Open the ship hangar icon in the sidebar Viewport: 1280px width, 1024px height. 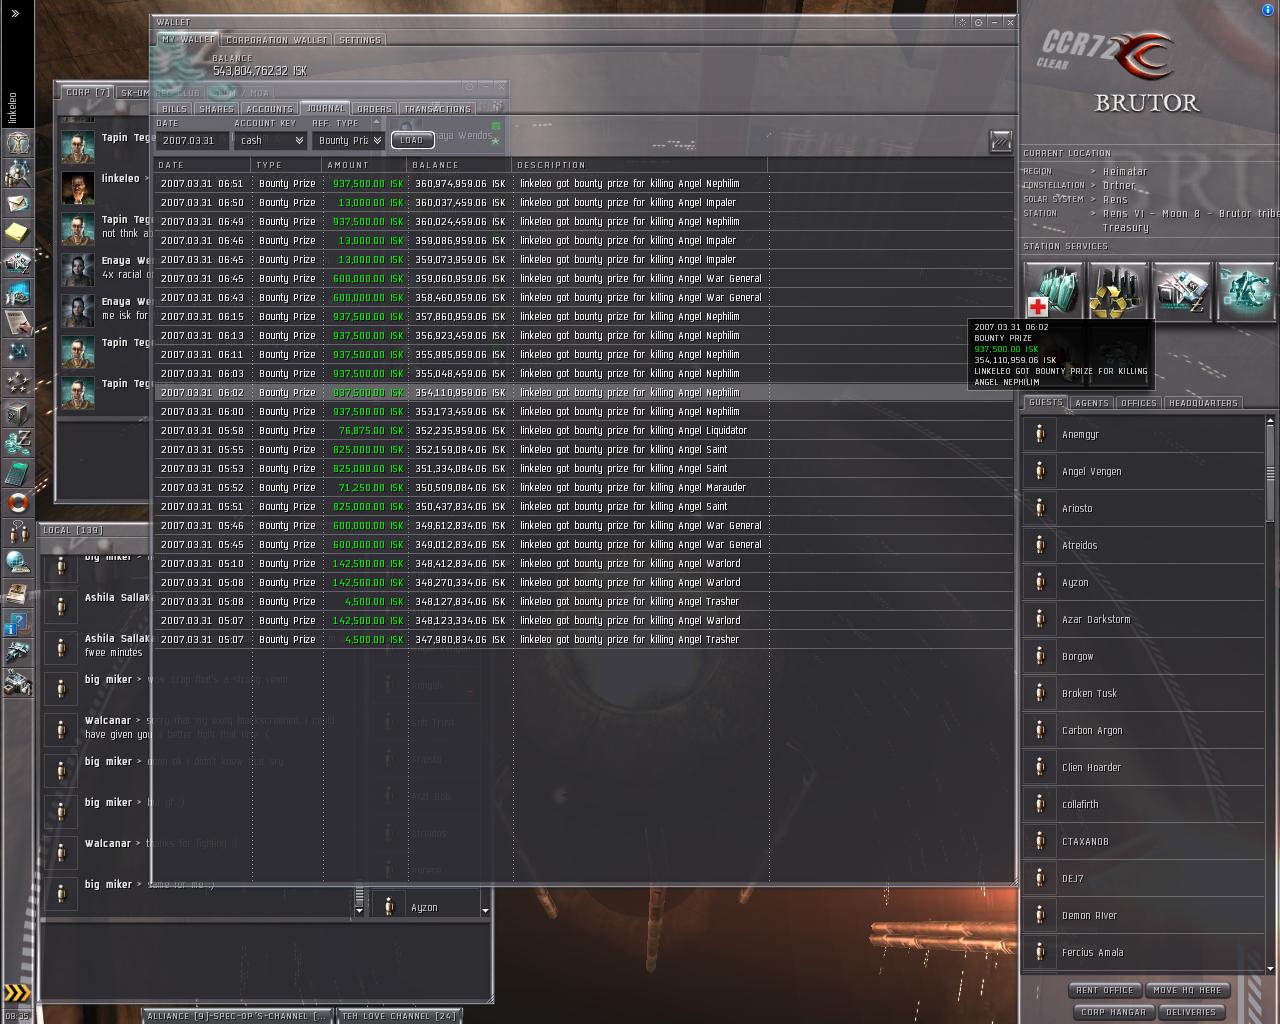(17, 655)
